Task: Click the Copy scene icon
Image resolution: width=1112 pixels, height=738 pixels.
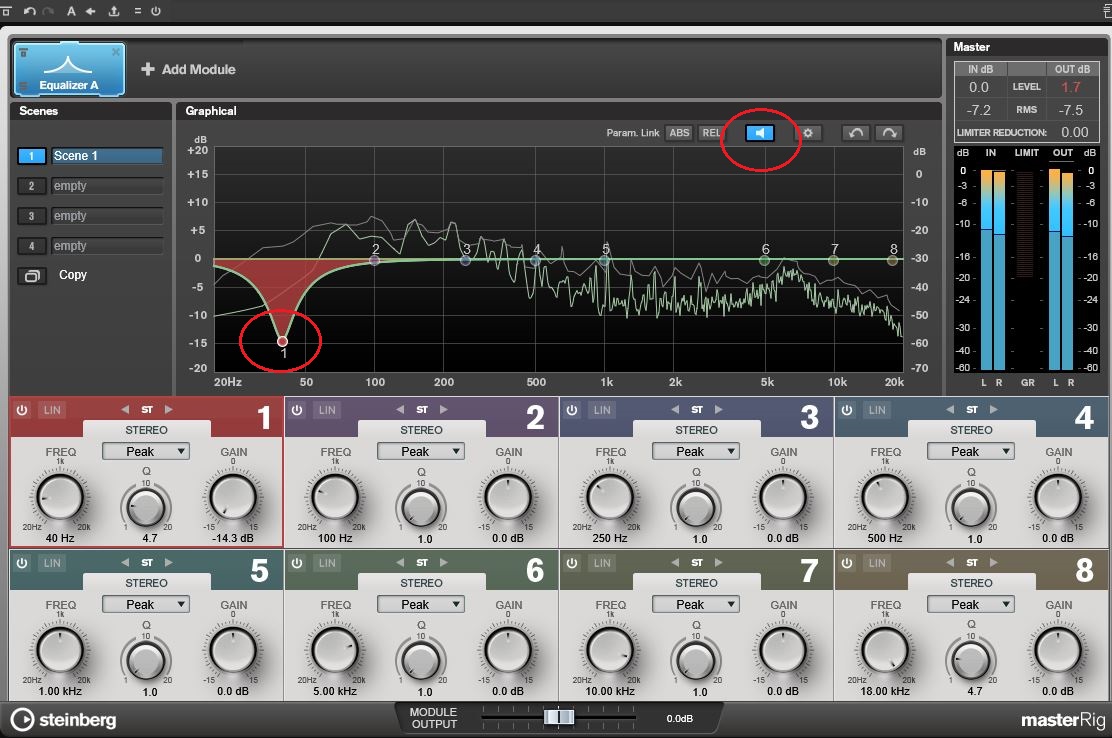Action: [32, 276]
